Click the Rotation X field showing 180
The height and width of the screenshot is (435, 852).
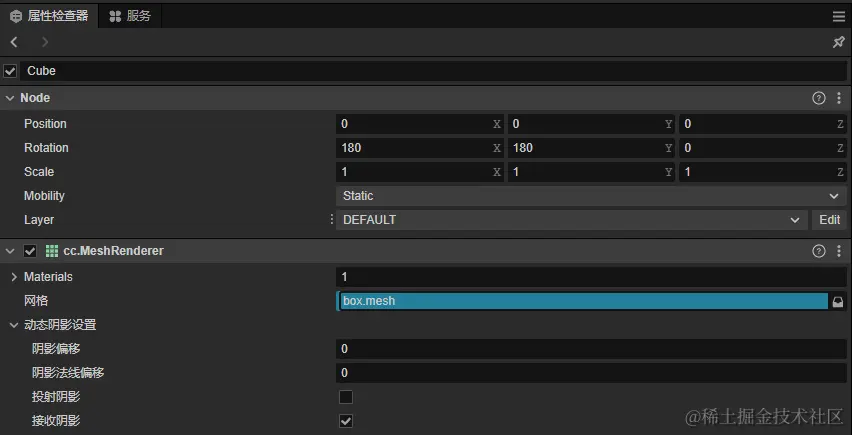(419, 148)
